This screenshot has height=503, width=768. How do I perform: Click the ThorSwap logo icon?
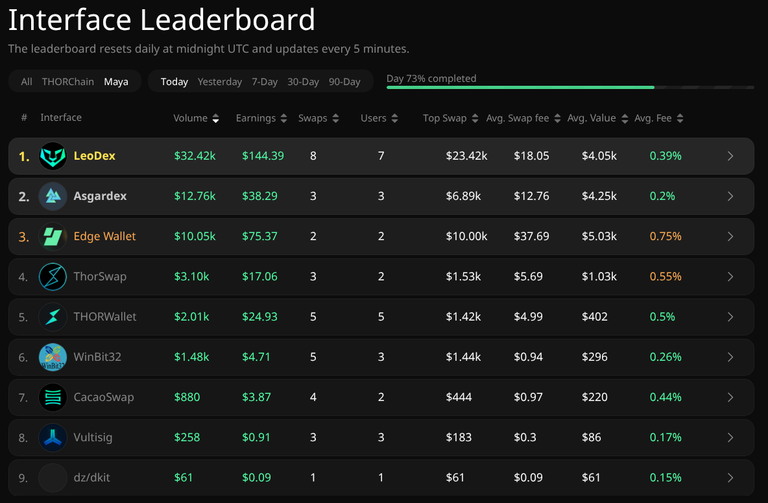pos(53,277)
